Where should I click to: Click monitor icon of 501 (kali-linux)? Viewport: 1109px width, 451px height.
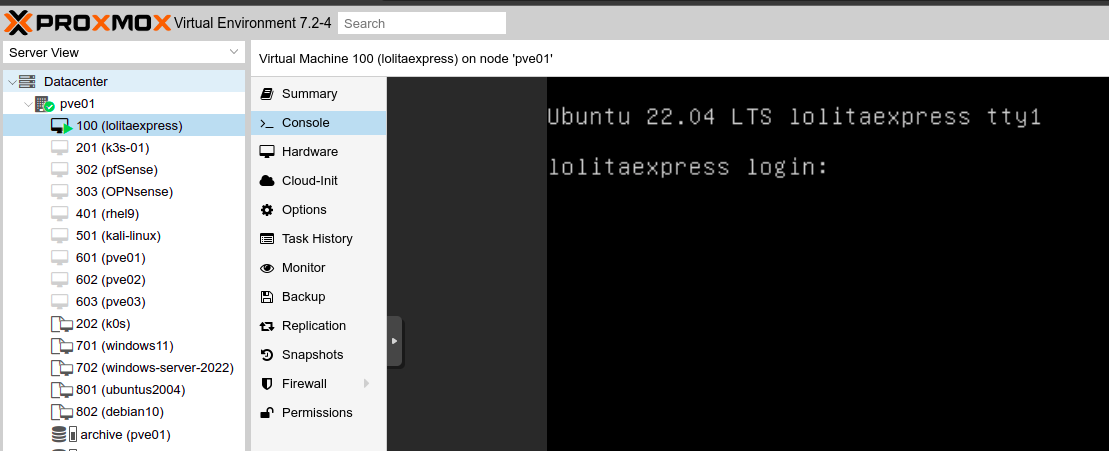click(x=60, y=235)
